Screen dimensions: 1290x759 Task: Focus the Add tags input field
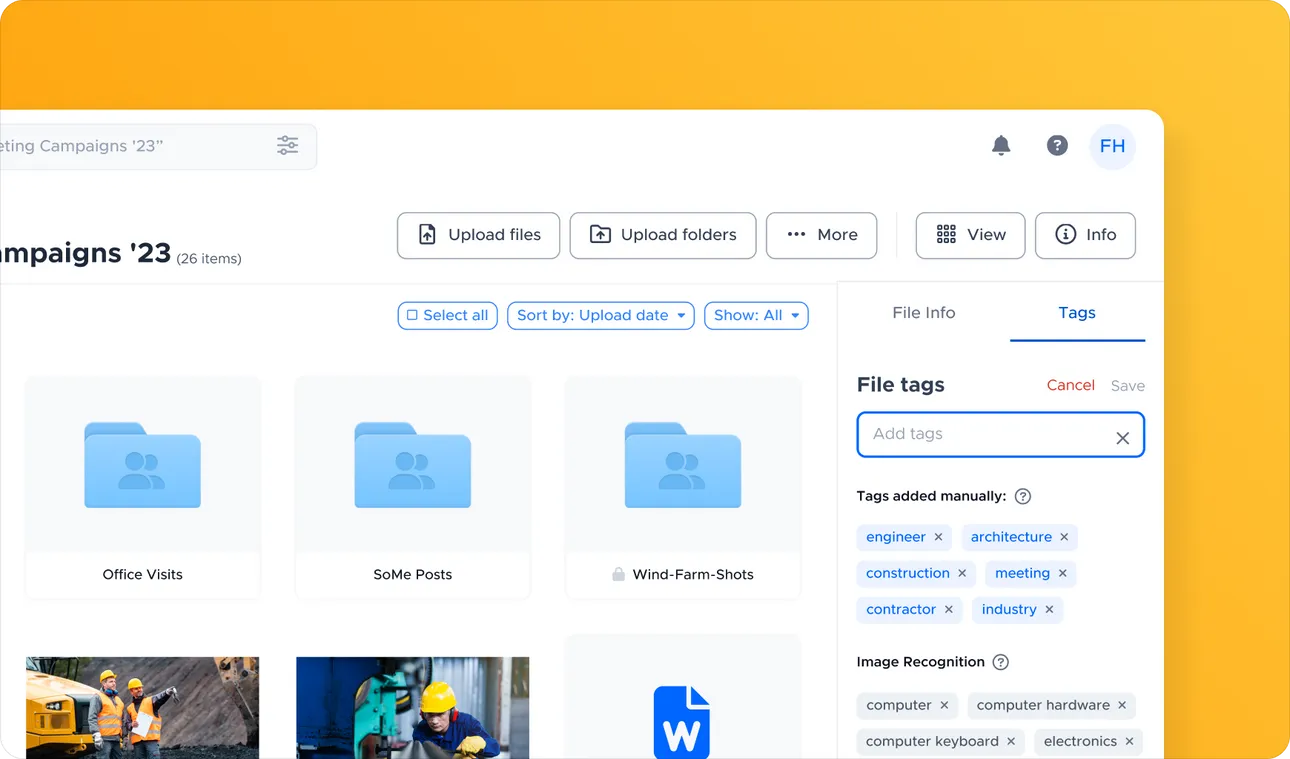coord(1000,435)
